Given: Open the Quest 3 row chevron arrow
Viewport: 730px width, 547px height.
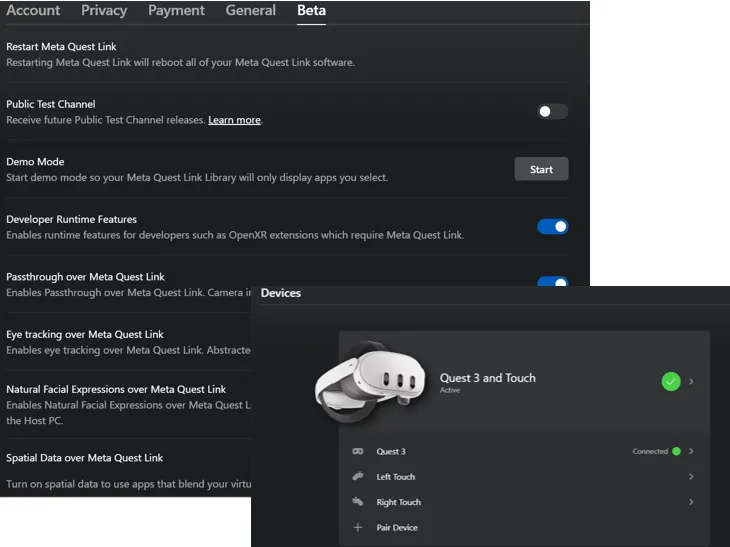Looking at the screenshot, I should click(691, 452).
